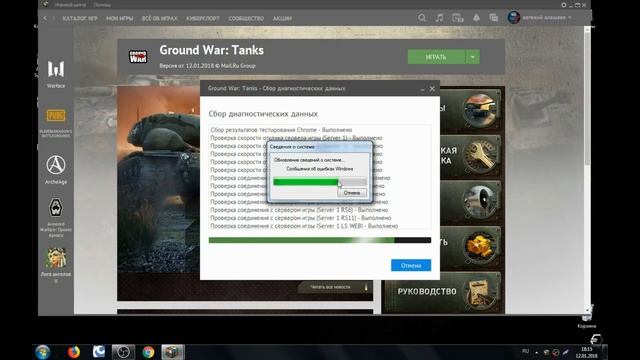The height and width of the screenshot is (360, 640).
Task: Open the music note icon
Action: point(439,18)
